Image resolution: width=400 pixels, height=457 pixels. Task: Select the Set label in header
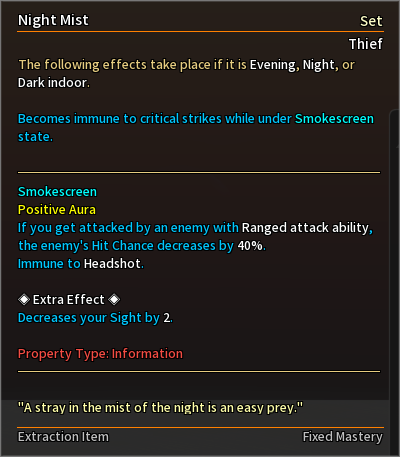[371, 21]
